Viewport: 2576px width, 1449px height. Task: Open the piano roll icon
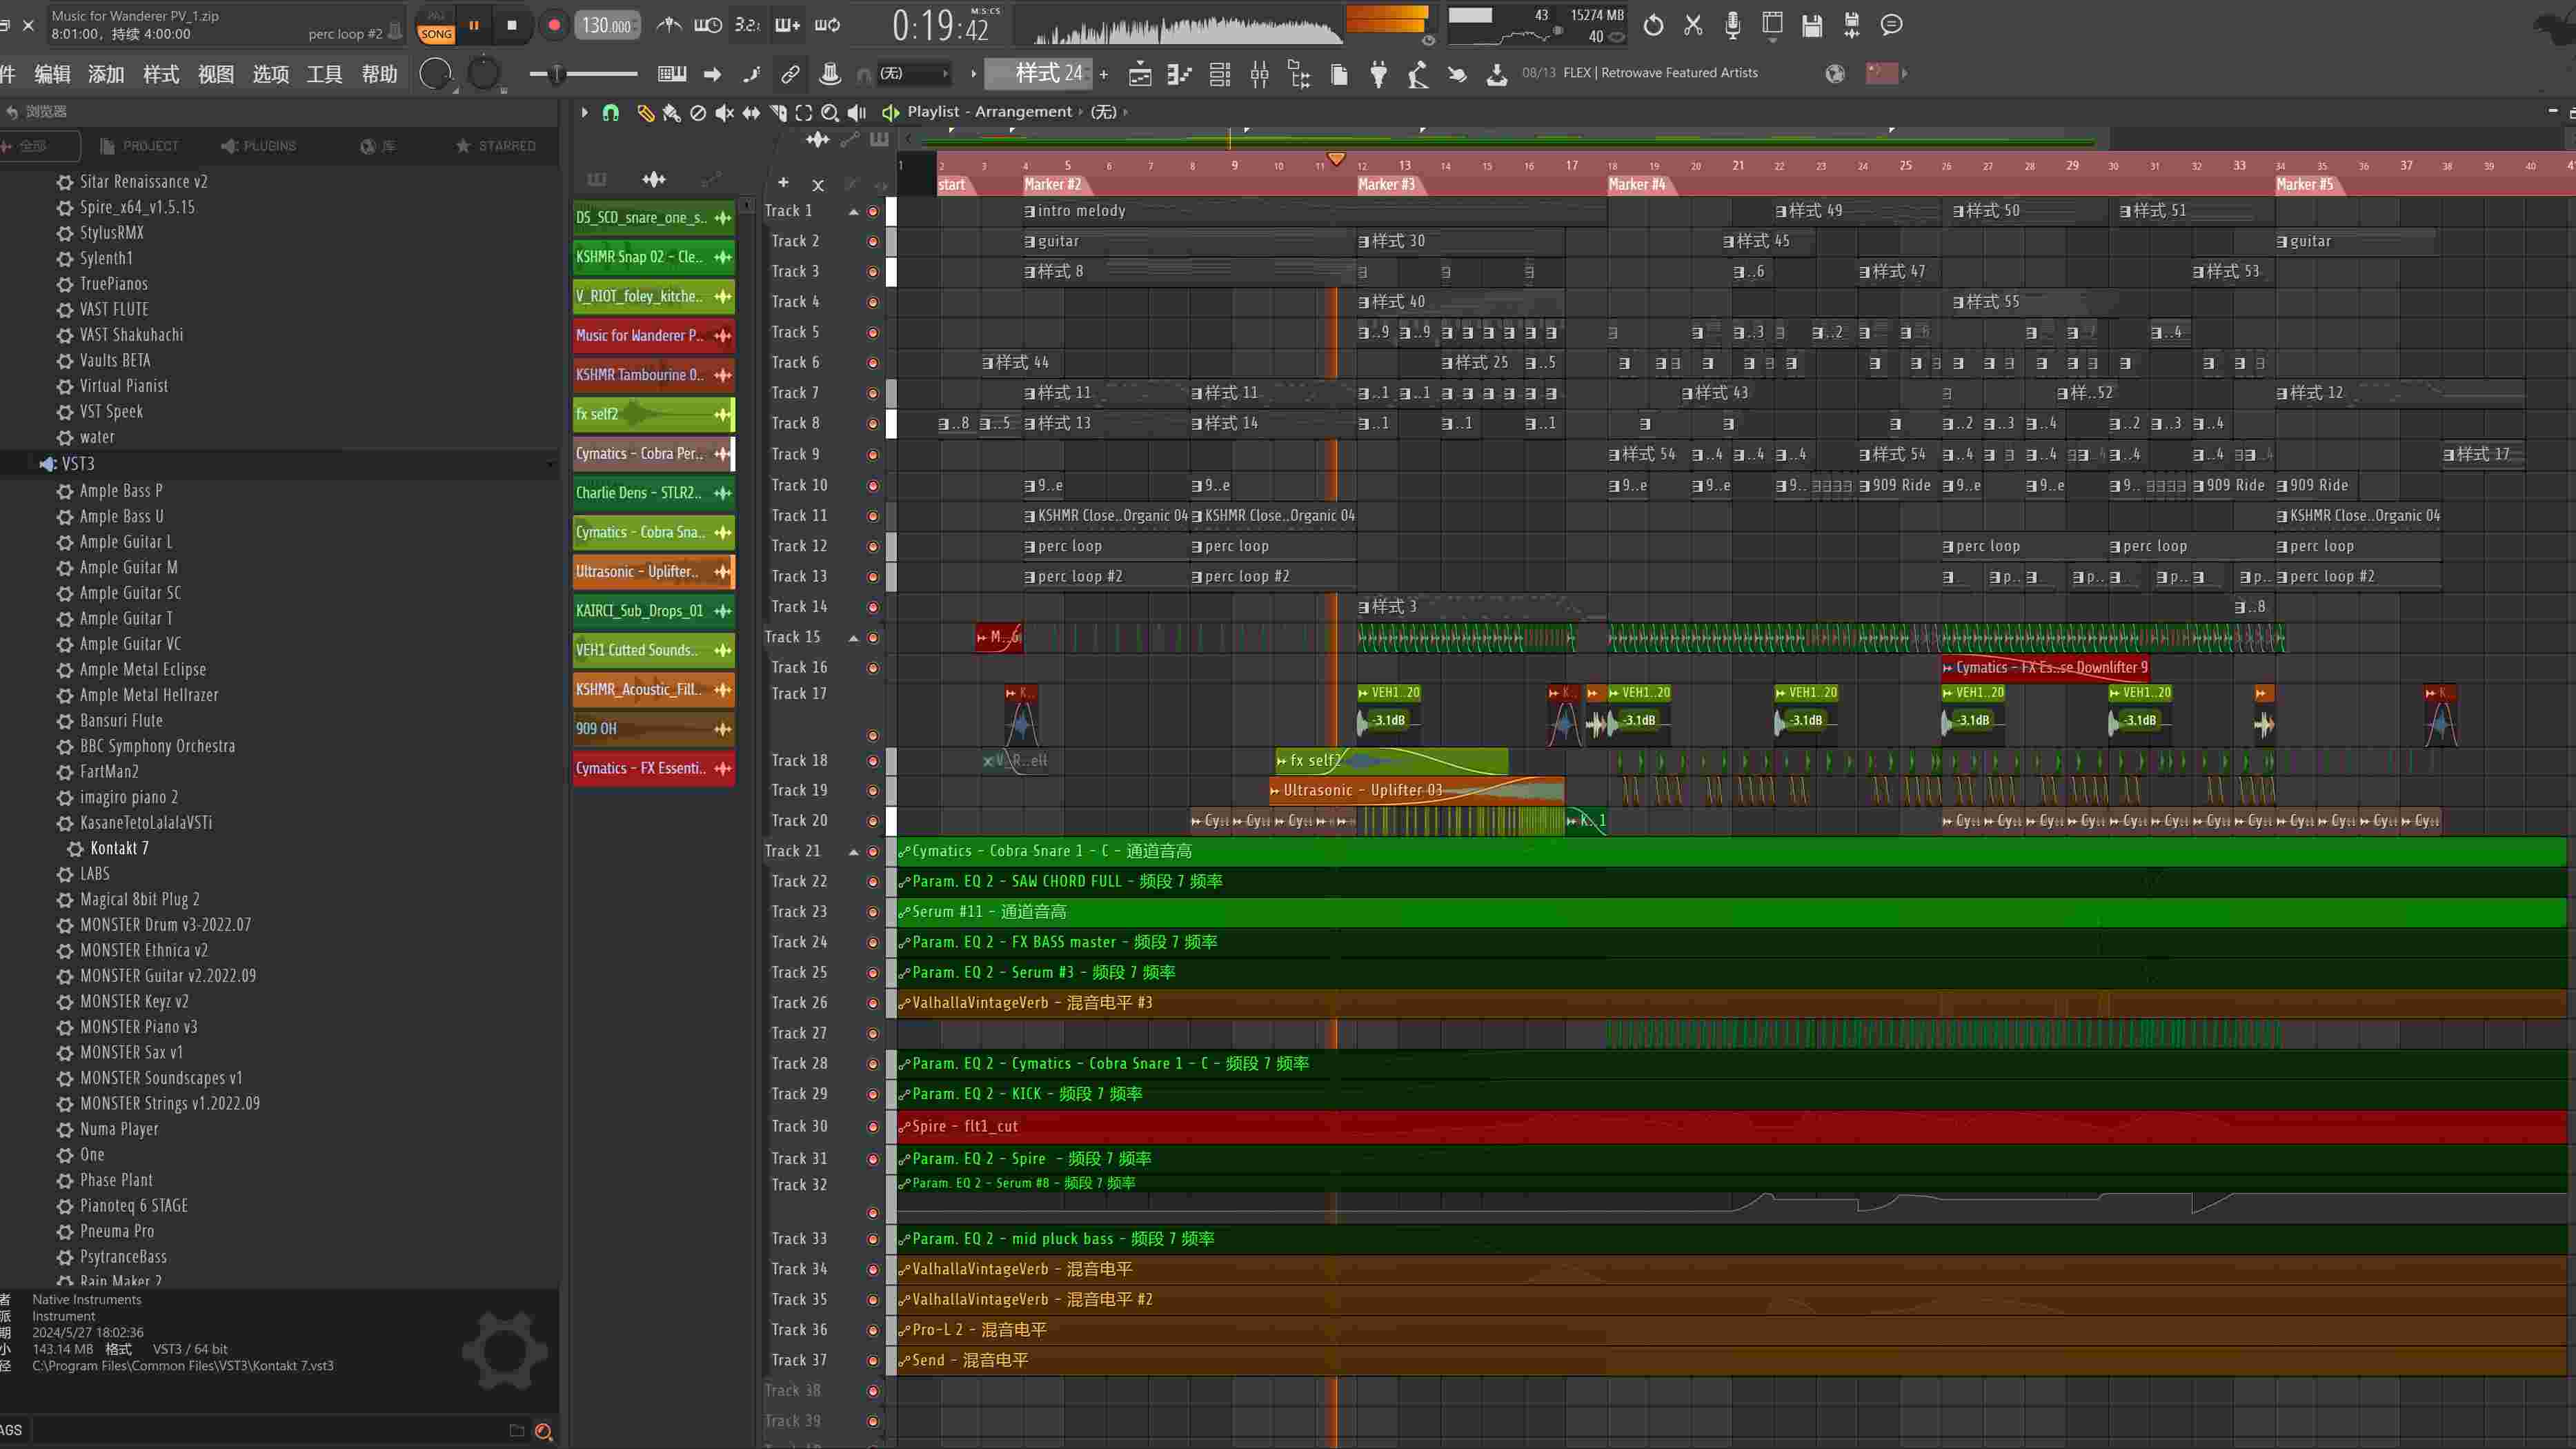pos(1179,74)
